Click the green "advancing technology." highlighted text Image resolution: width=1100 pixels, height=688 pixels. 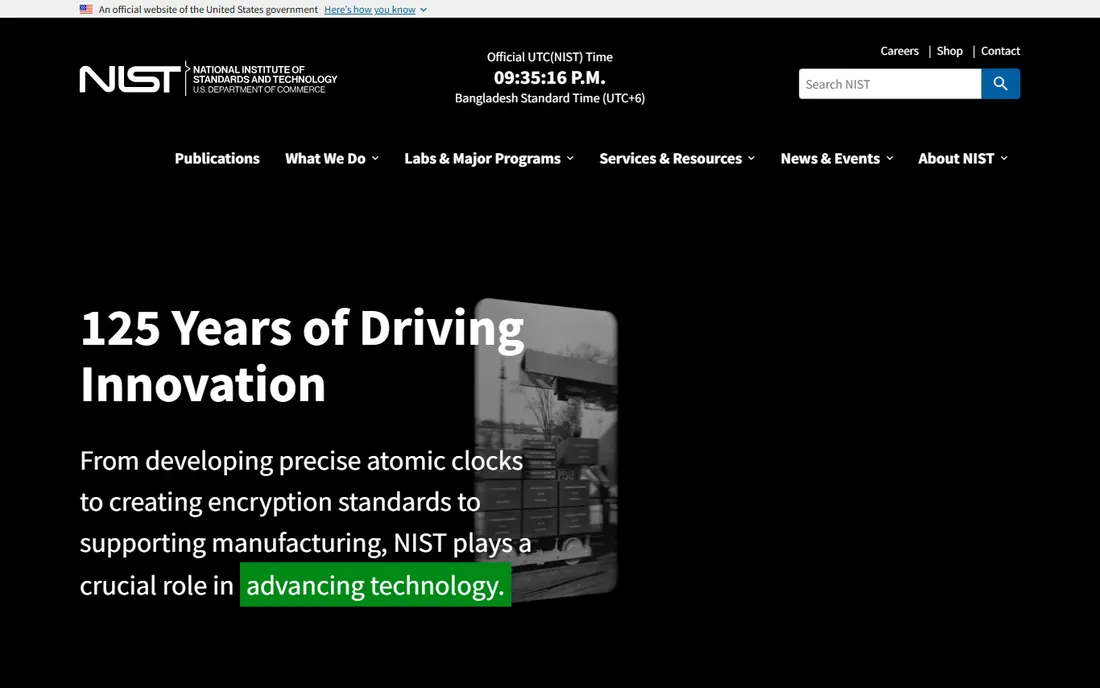375,585
